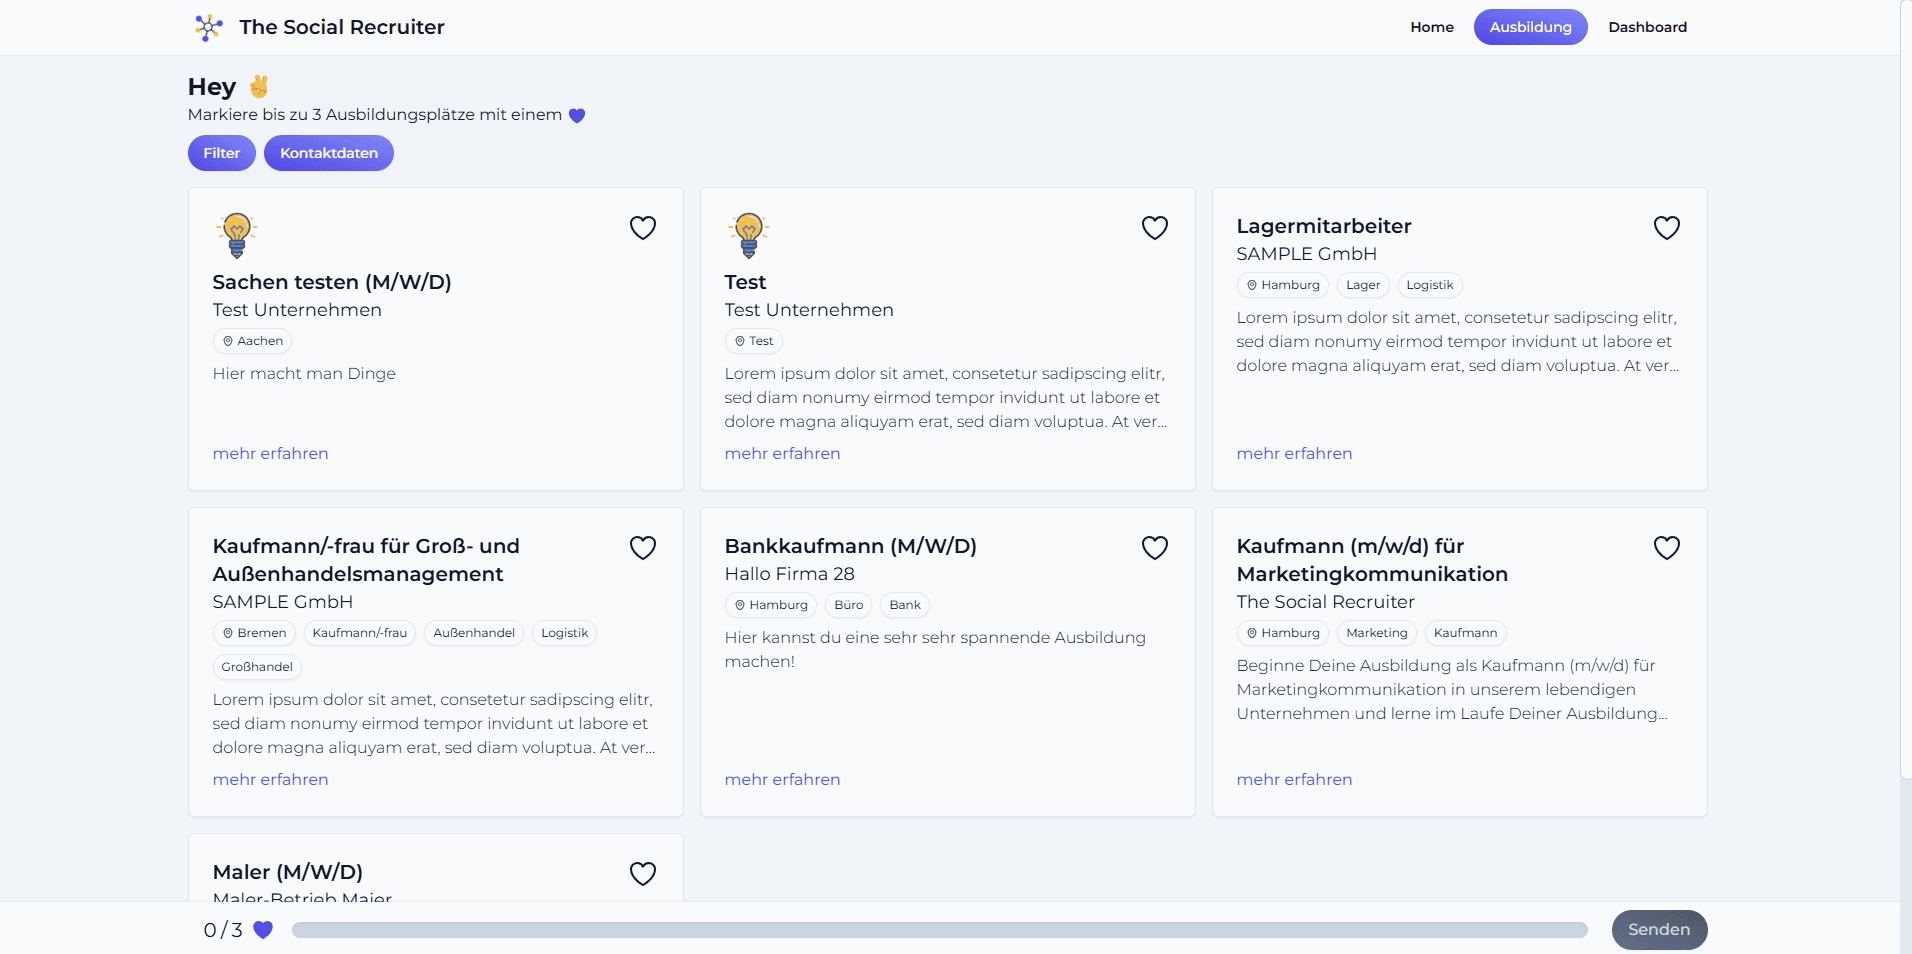Mark the Test listing with a heart
The image size is (1912, 954).
[x=1155, y=228]
